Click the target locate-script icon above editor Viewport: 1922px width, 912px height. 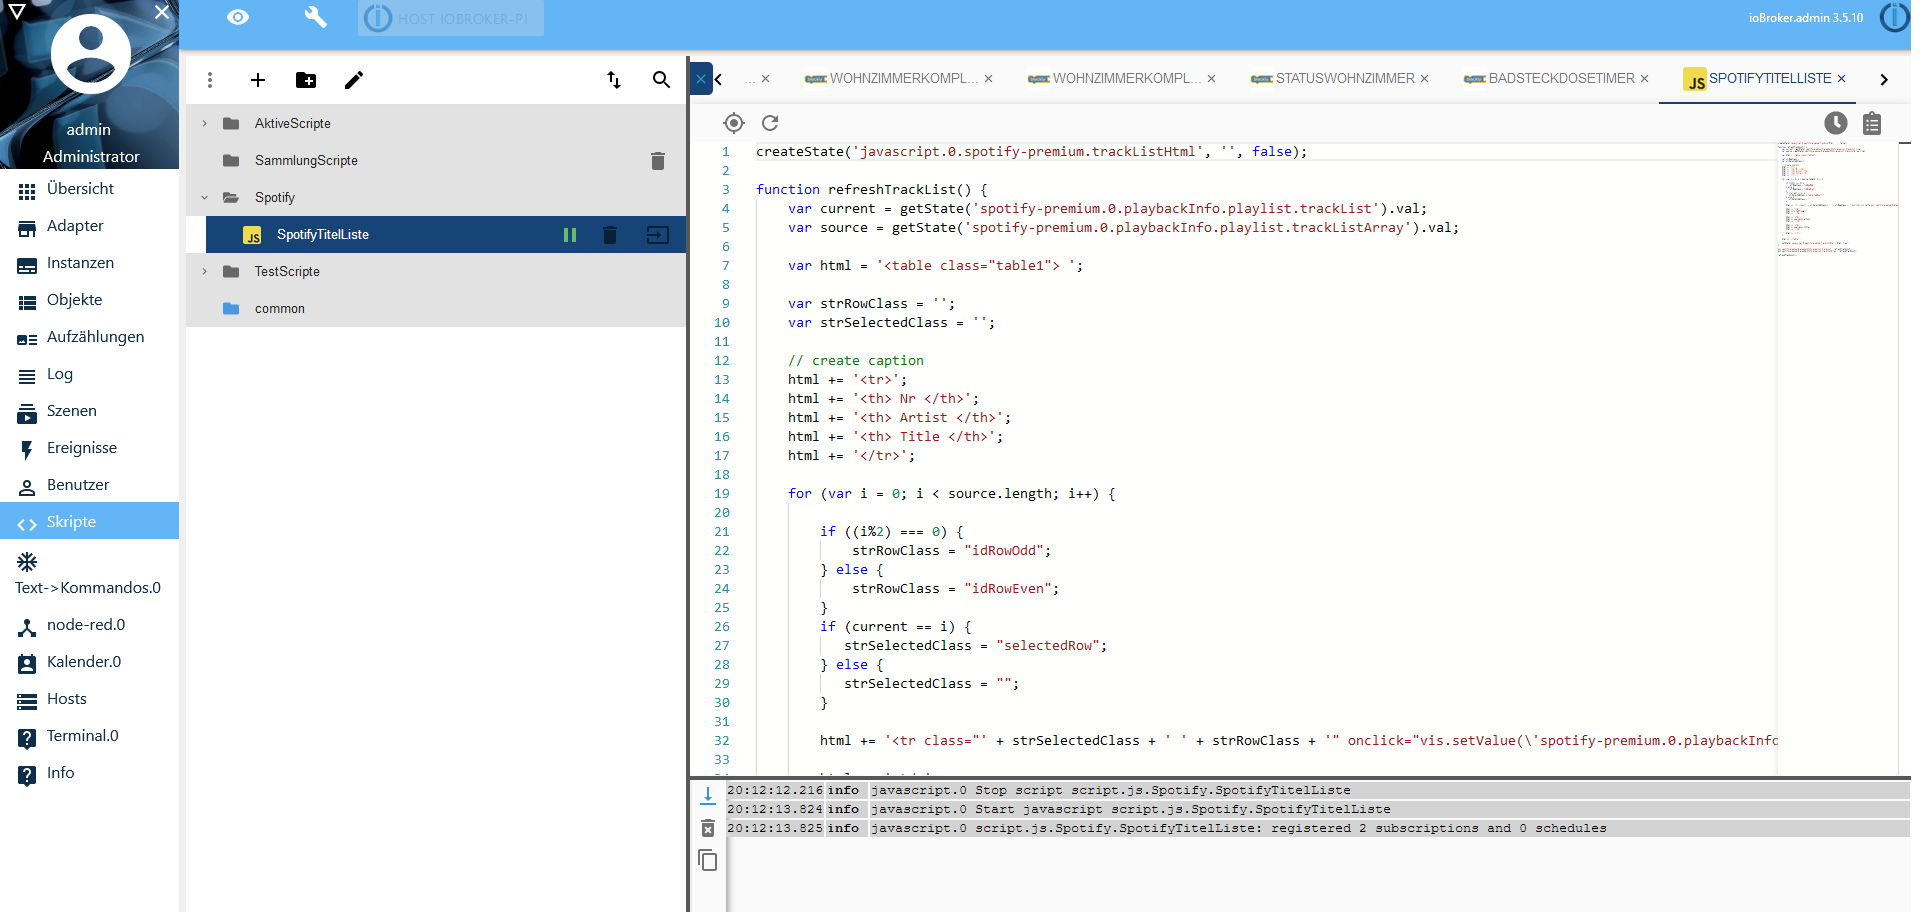[734, 123]
